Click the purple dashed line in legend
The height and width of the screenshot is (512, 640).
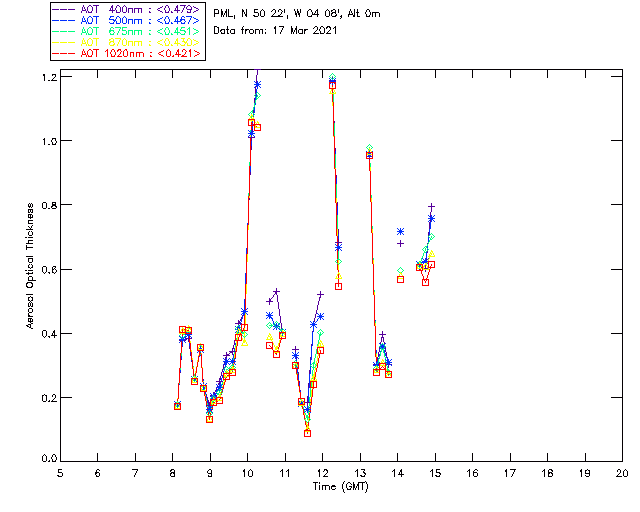[64, 10]
